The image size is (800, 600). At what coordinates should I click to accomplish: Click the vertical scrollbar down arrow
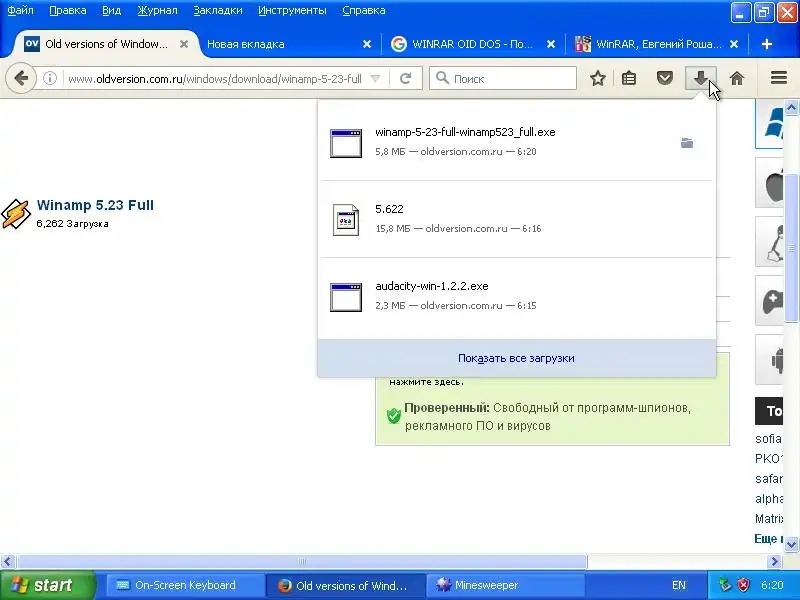click(791, 544)
